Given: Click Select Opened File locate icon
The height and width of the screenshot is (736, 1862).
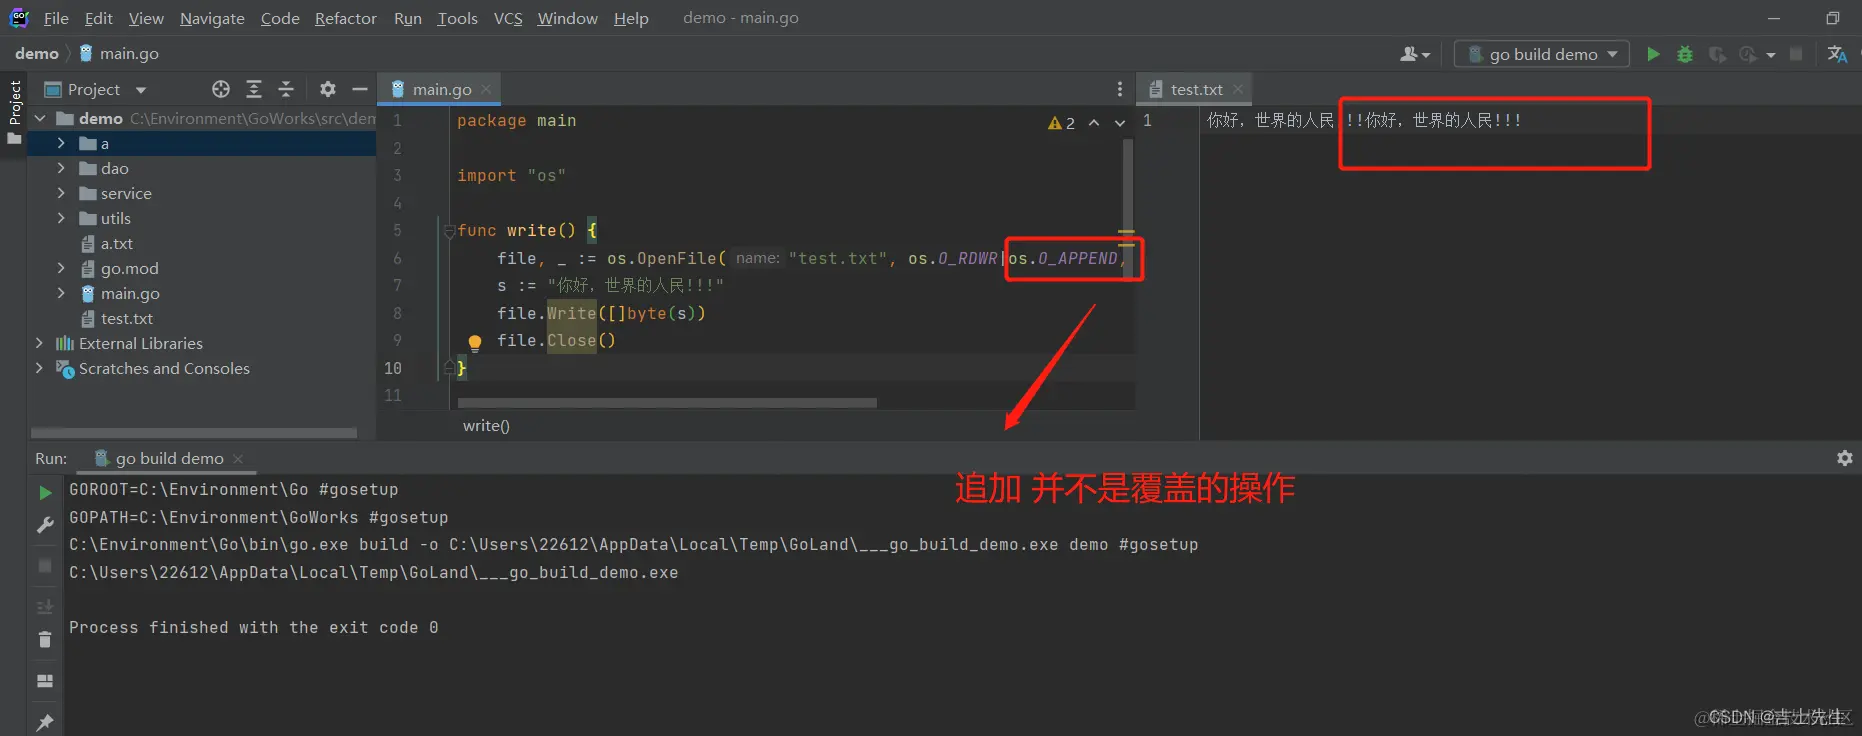Looking at the screenshot, I should (x=221, y=90).
